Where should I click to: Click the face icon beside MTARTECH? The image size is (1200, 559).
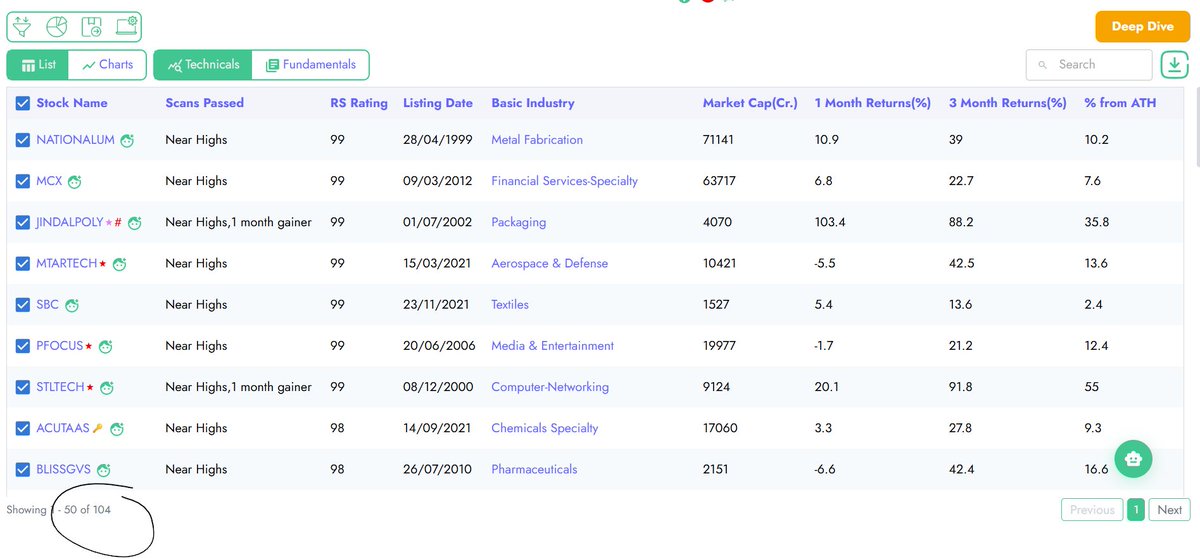point(119,264)
